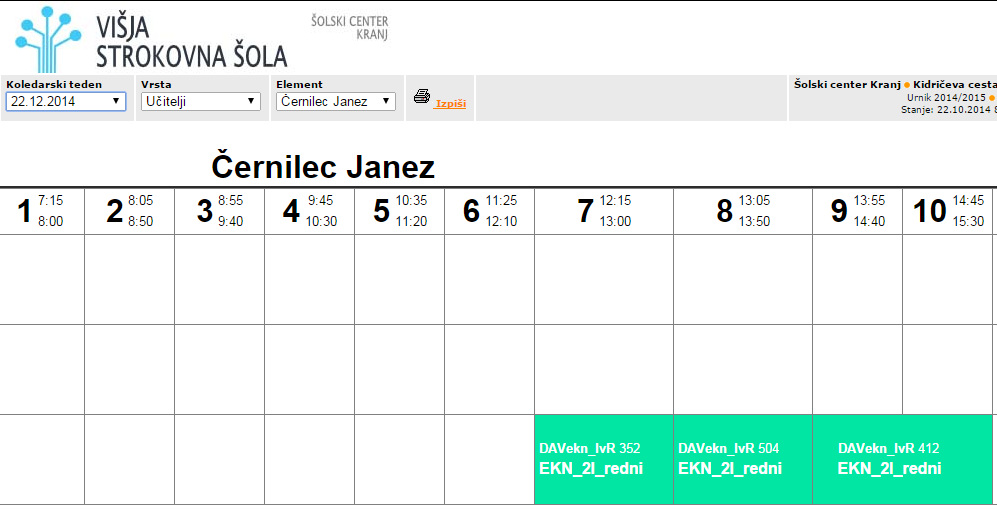Open the Vrsta dropdown showing Učitelji
Image resolution: width=997 pixels, height=519 pixels.
tap(201, 101)
